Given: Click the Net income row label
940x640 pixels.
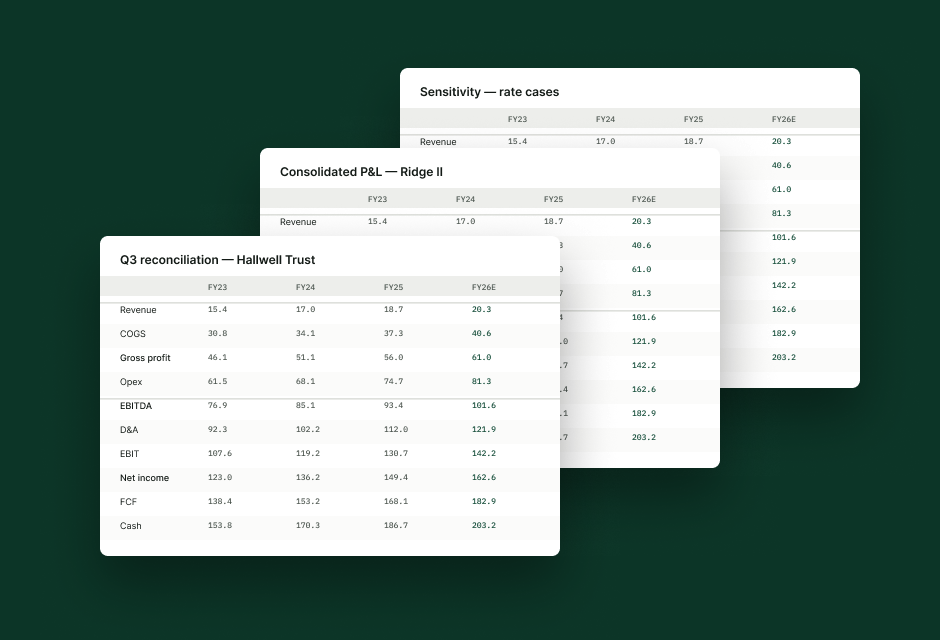Looking at the screenshot, I should (x=144, y=478).
